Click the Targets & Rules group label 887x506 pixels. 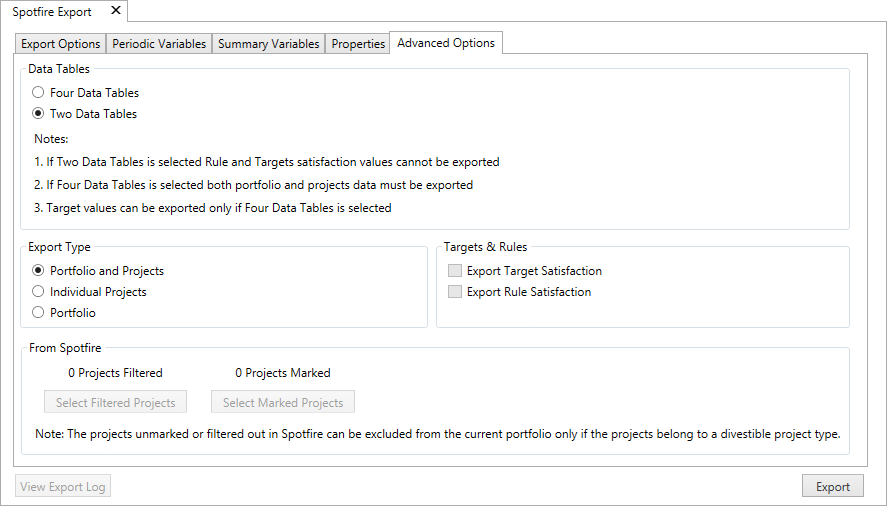[485, 247]
